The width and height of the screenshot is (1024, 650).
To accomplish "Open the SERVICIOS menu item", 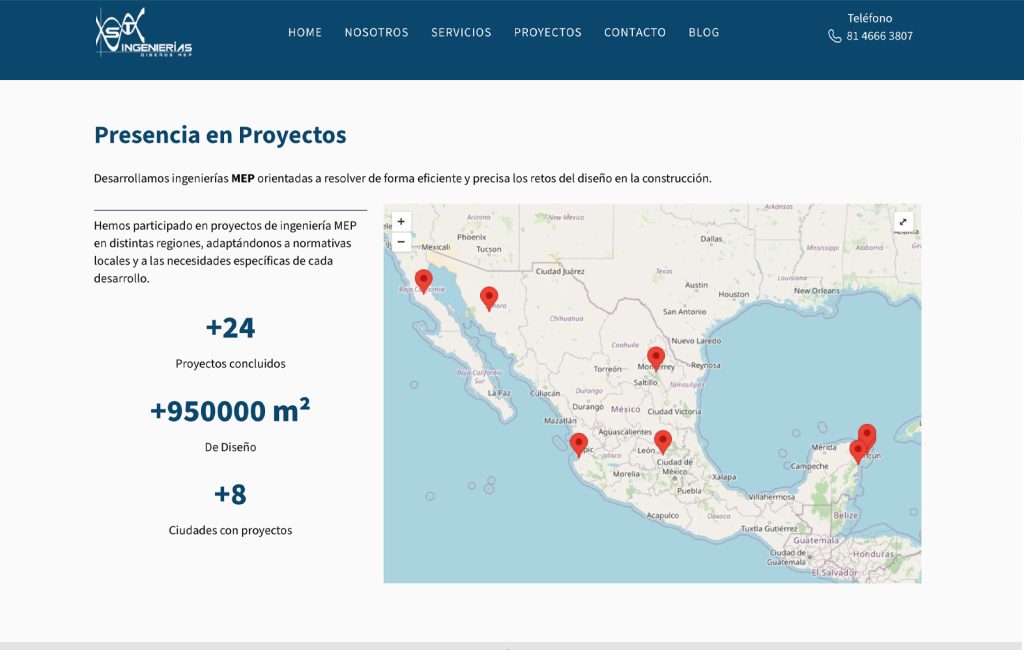I will (461, 33).
